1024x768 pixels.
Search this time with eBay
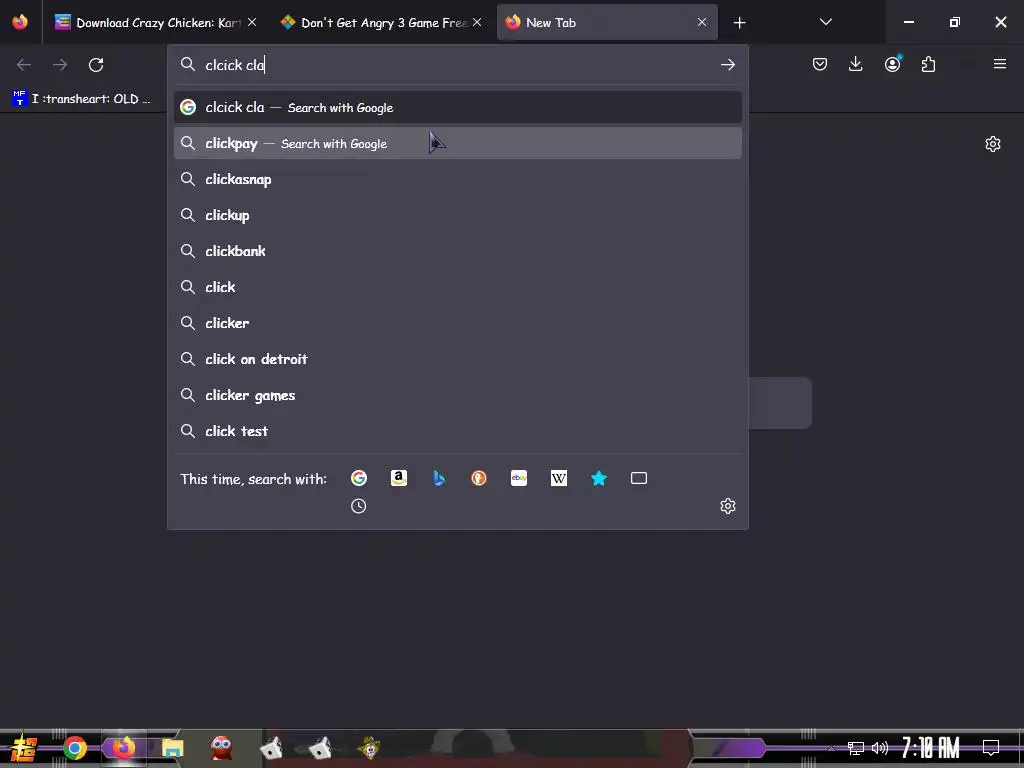[519, 478]
